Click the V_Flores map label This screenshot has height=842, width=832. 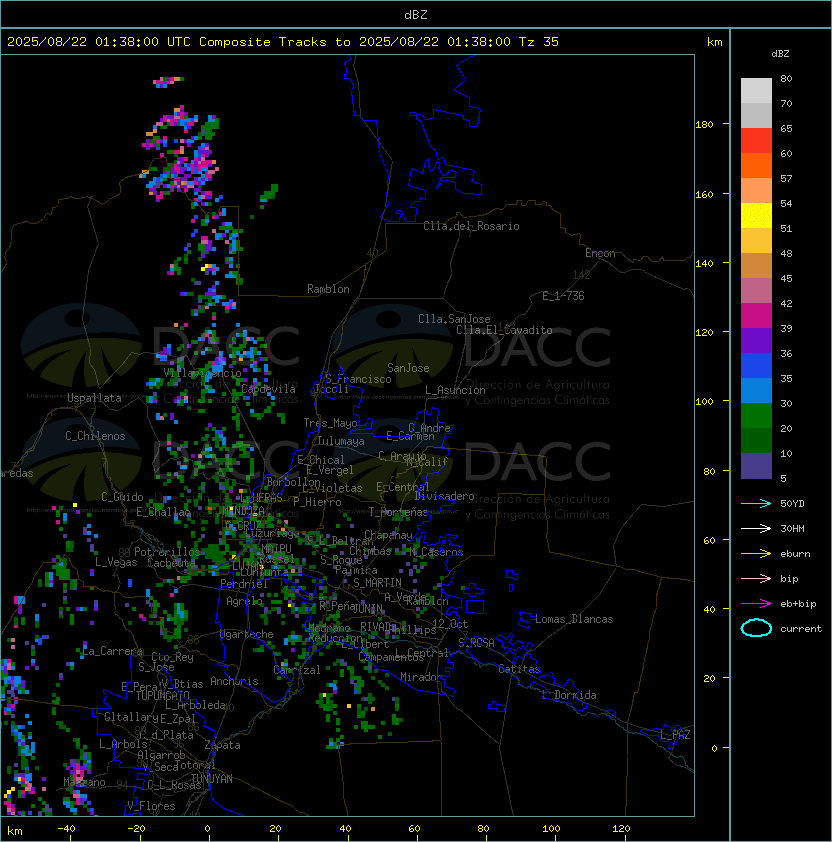[151, 806]
